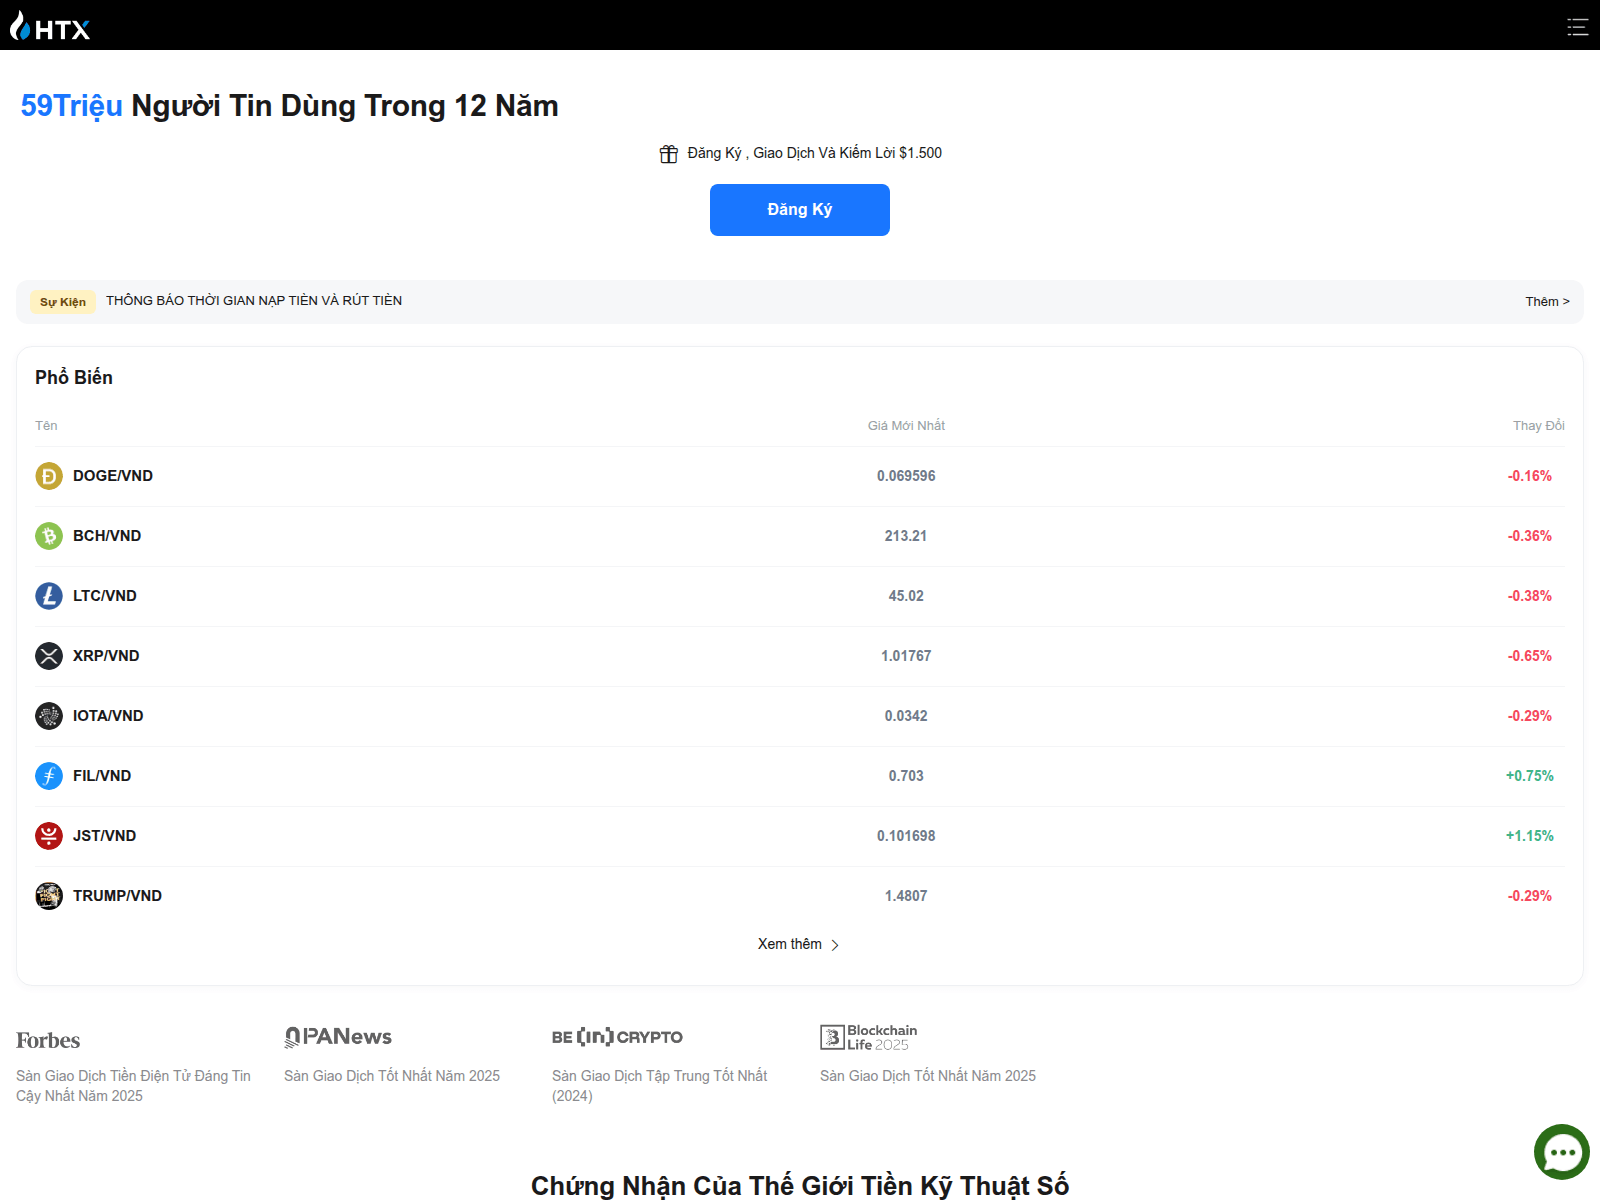The width and height of the screenshot is (1600, 1200).
Task: Click the BCH price 213.21
Action: pyautogui.click(x=906, y=536)
